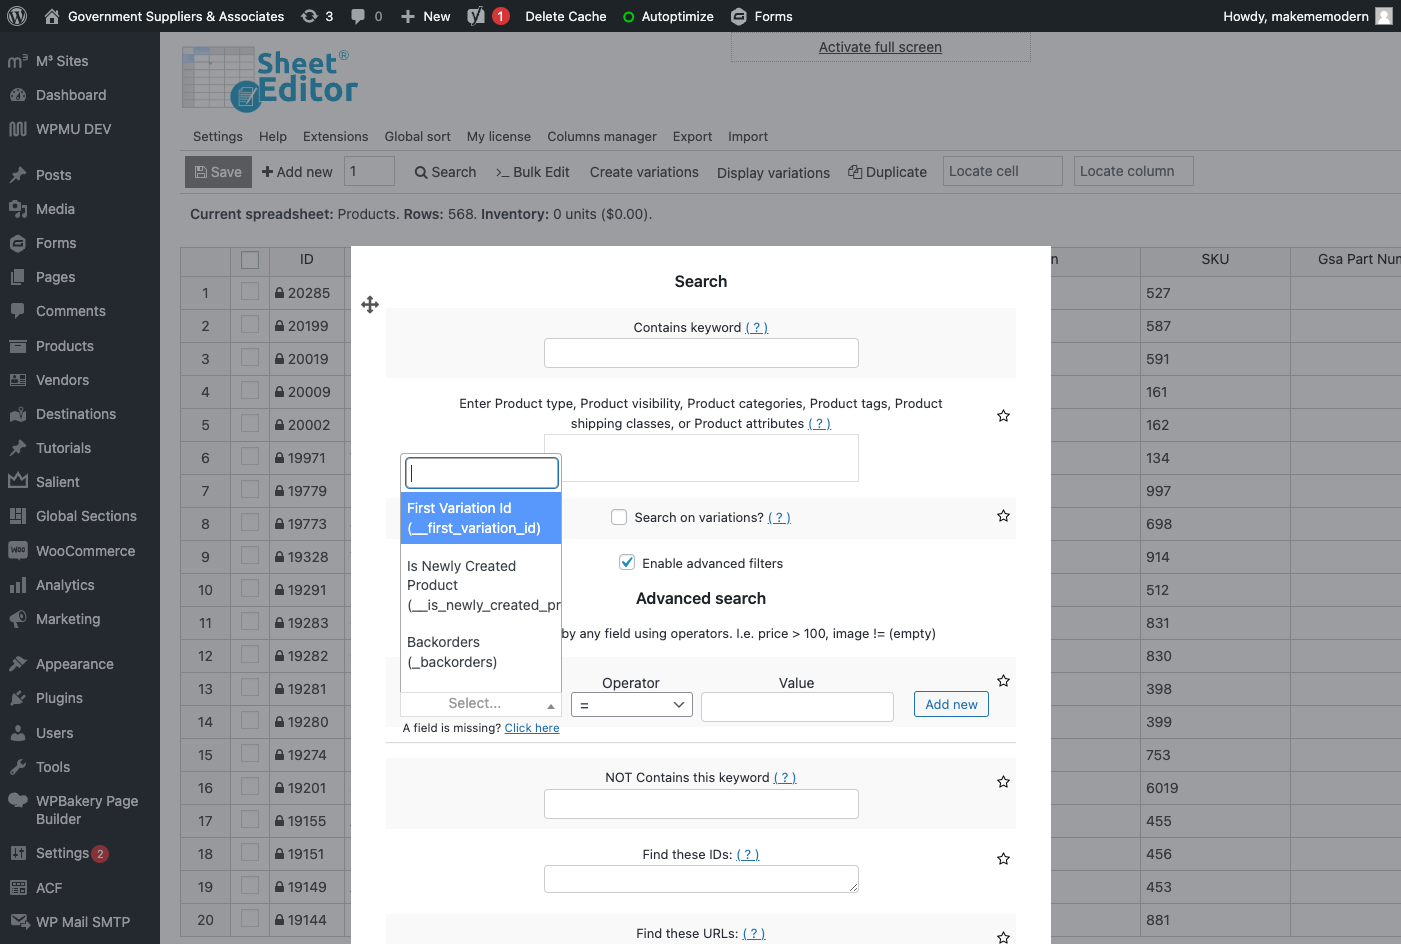Viewport: 1401px width, 944px height.
Task: Open the Export menu item
Action: click(692, 137)
